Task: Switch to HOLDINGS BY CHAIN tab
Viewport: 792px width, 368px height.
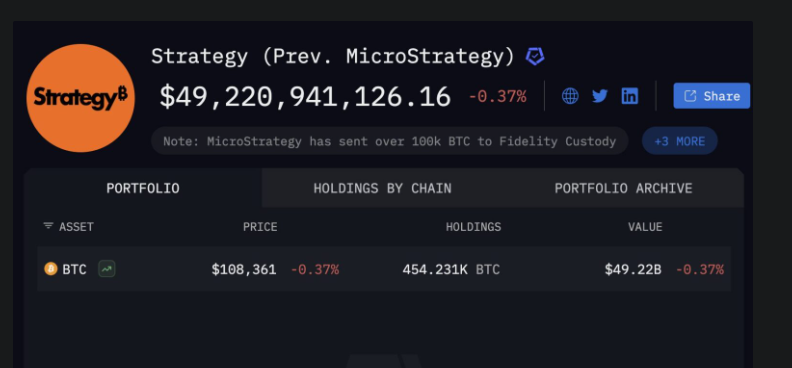Action: click(382, 188)
